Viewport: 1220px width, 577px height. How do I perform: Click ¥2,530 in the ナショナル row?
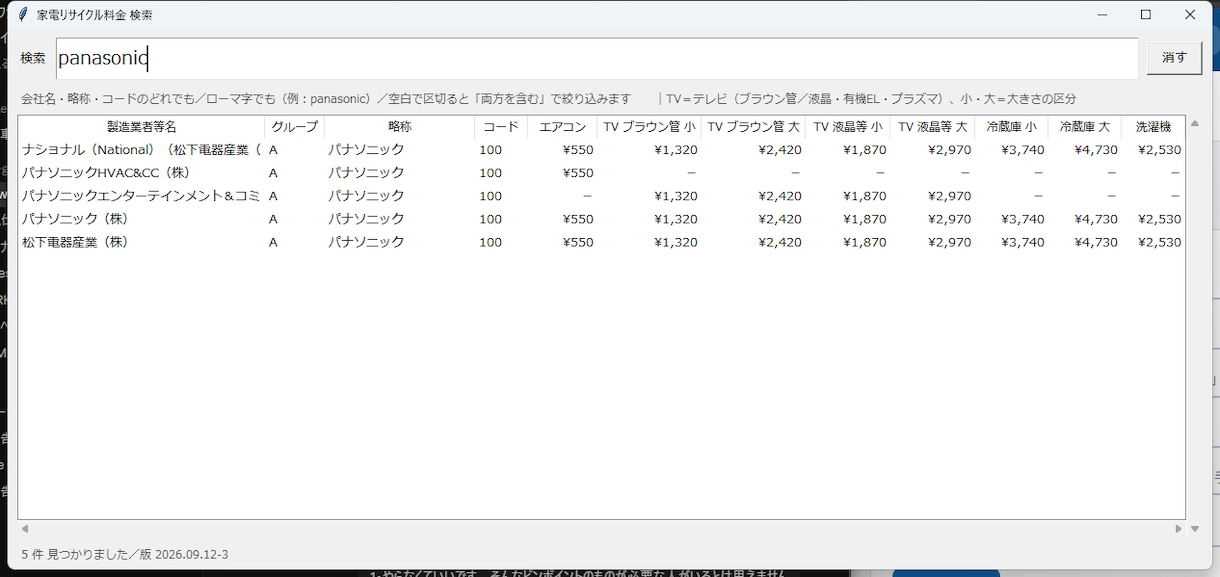[x=1159, y=150]
